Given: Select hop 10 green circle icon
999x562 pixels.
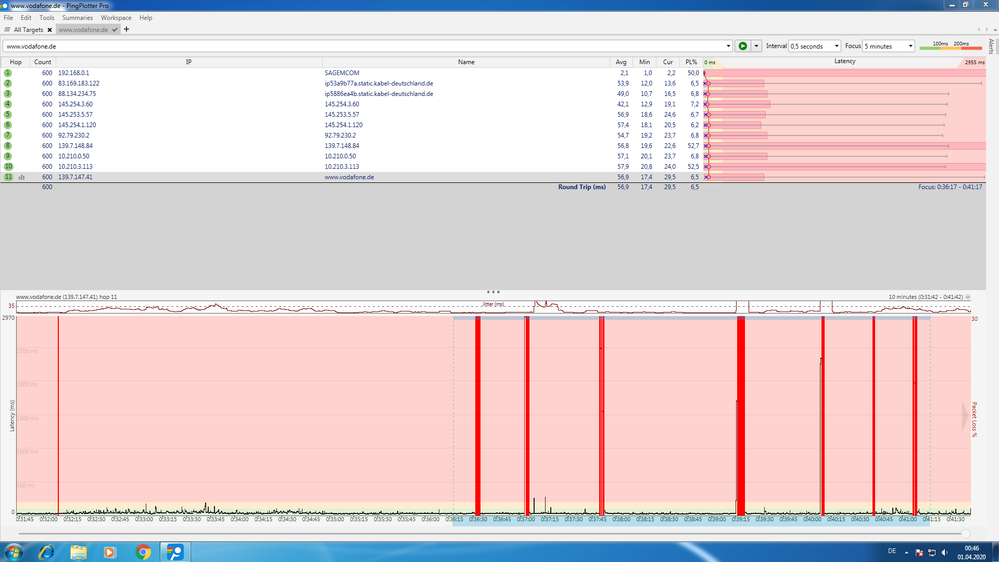Looking at the screenshot, I should point(8,166).
